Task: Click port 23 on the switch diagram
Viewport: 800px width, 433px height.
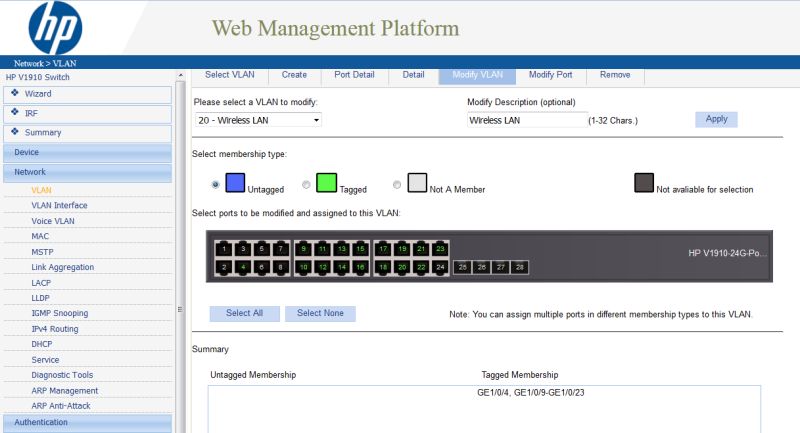Action: pyautogui.click(x=440, y=249)
